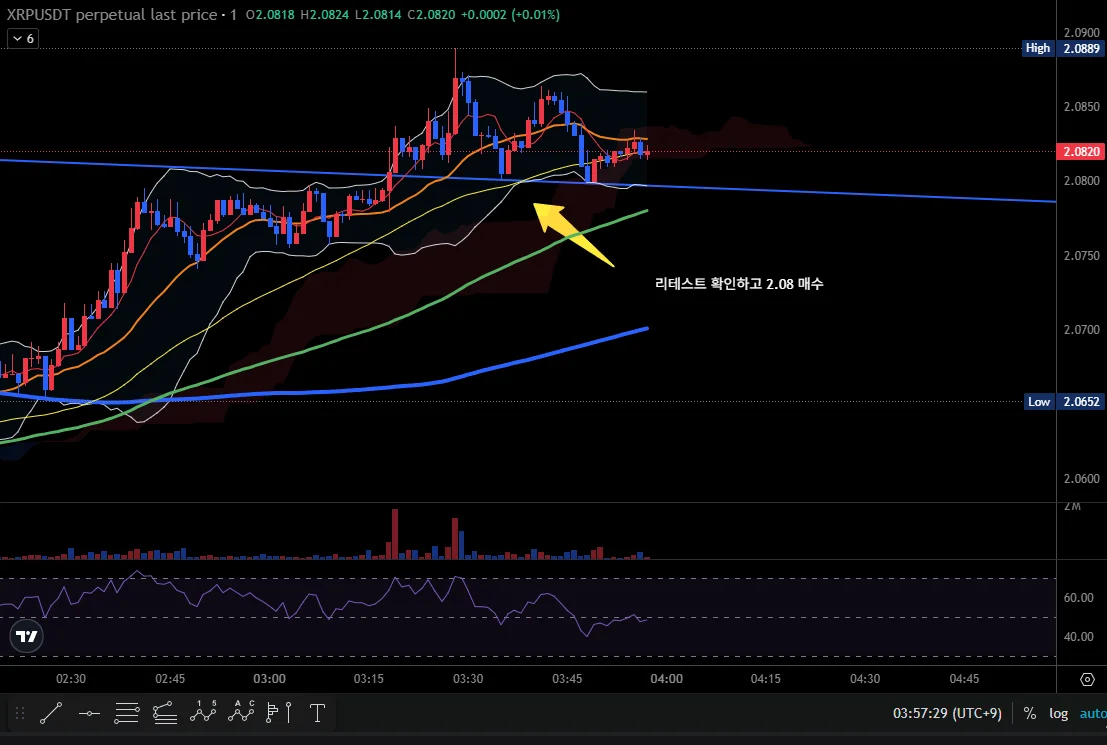Select the Trend-Based Fib Extension tool

[164, 713]
